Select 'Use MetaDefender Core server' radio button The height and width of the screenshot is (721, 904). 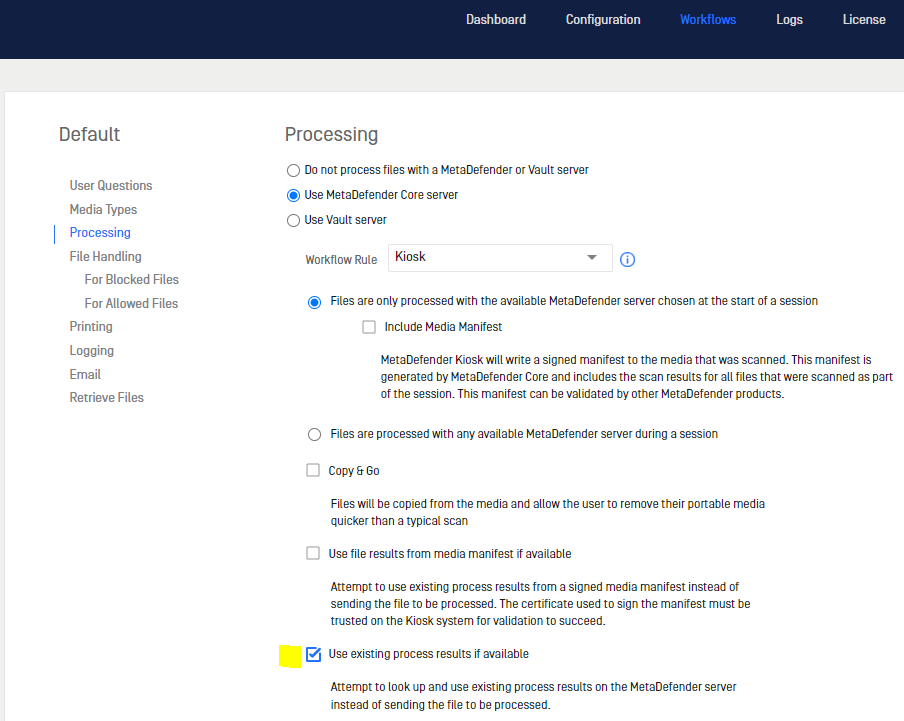pos(293,195)
